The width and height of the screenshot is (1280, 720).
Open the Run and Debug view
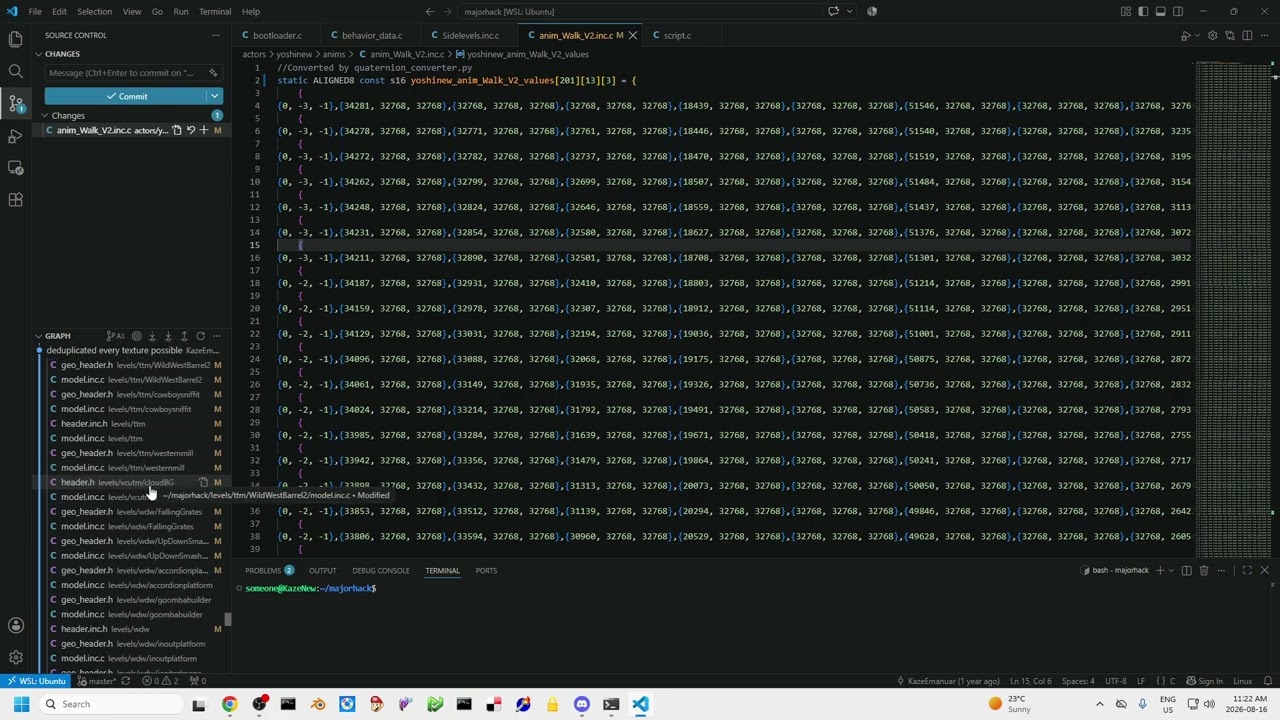pyautogui.click(x=15, y=135)
